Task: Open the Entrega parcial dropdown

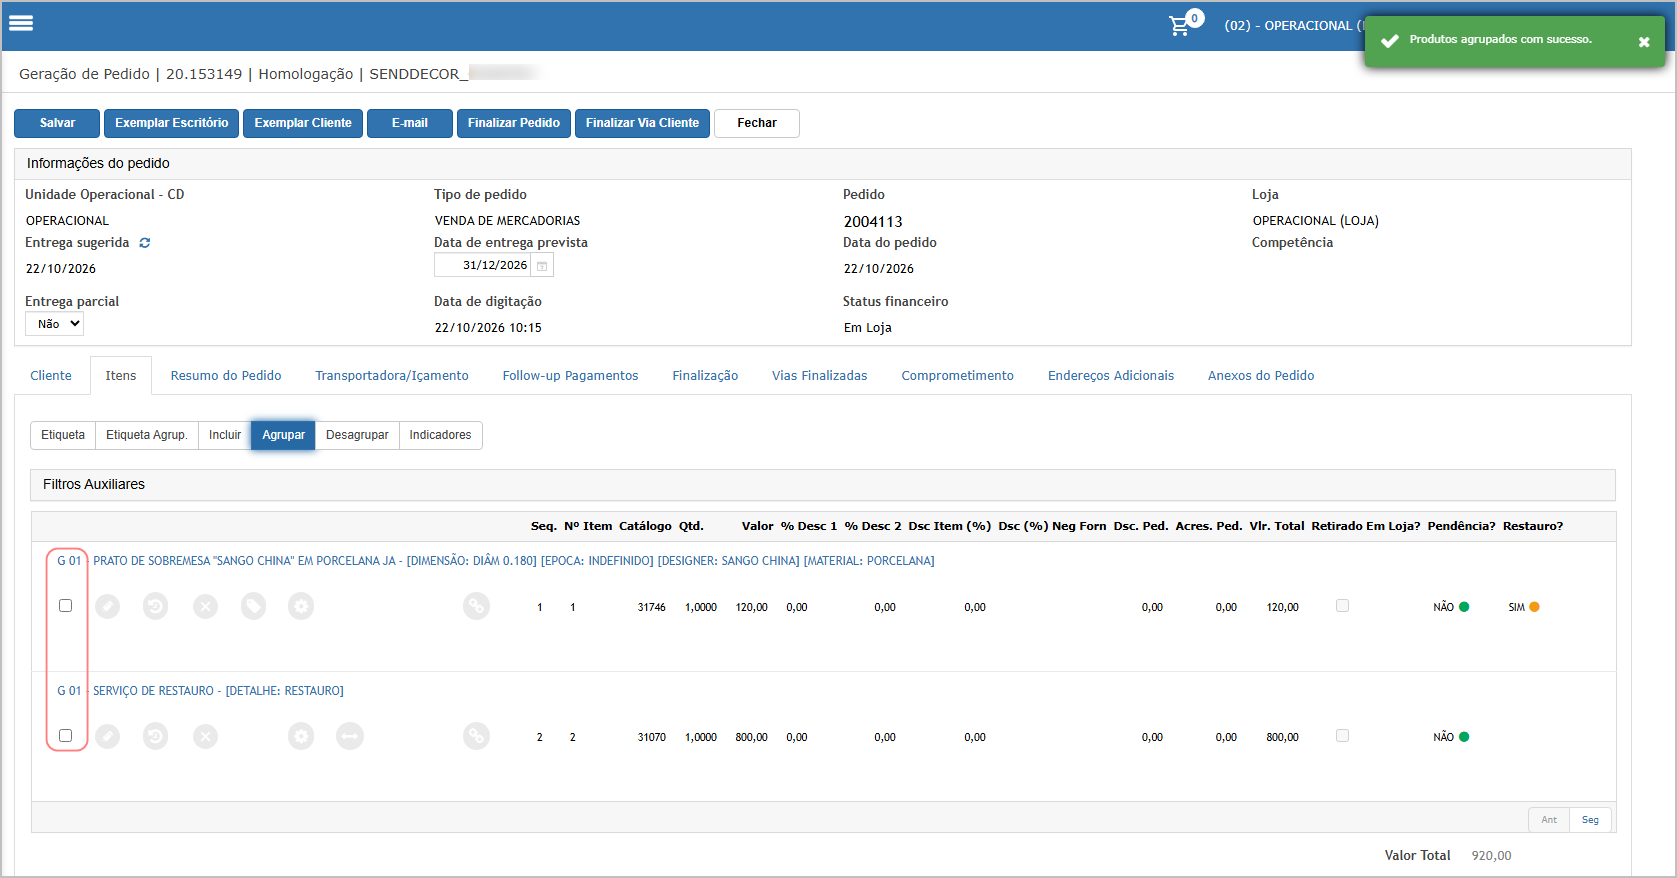Action: click(x=54, y=324)
